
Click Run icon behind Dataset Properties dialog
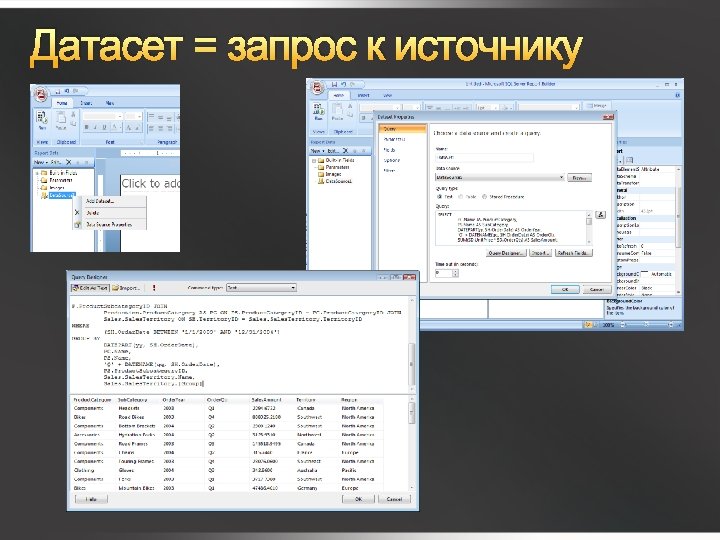pos(318,111)
